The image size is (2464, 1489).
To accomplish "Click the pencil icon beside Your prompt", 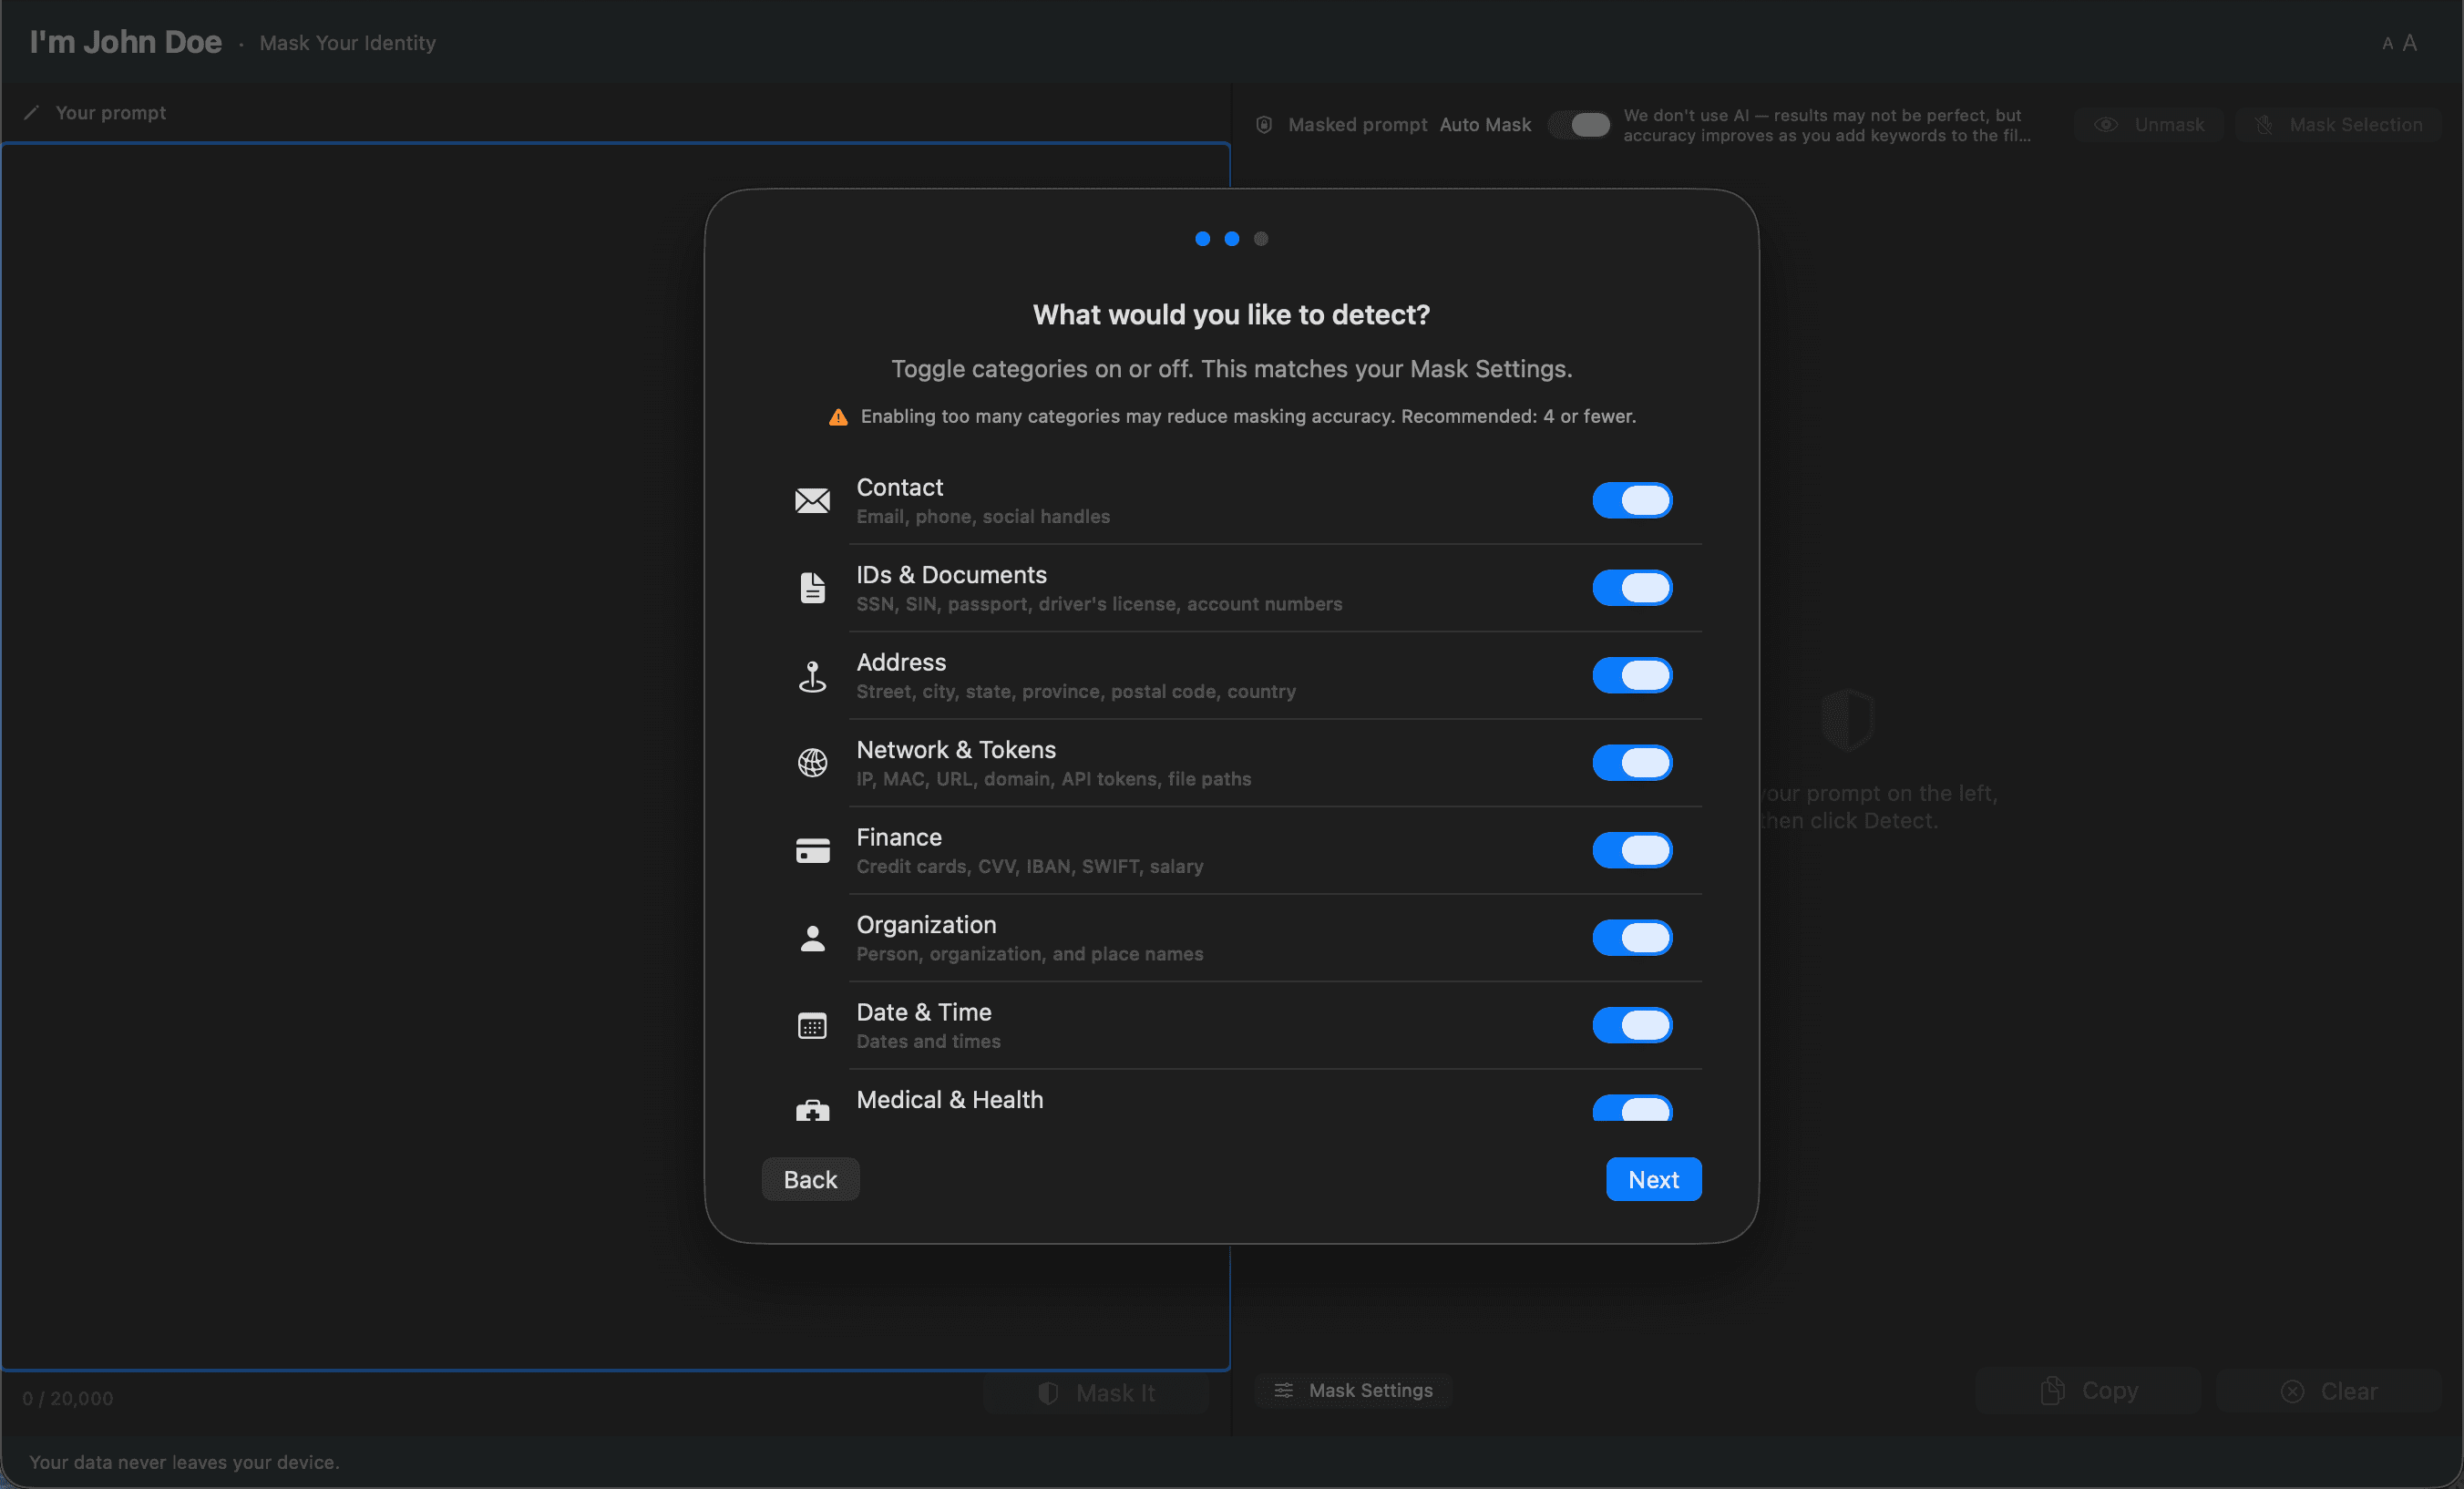I will coord(31,112).
